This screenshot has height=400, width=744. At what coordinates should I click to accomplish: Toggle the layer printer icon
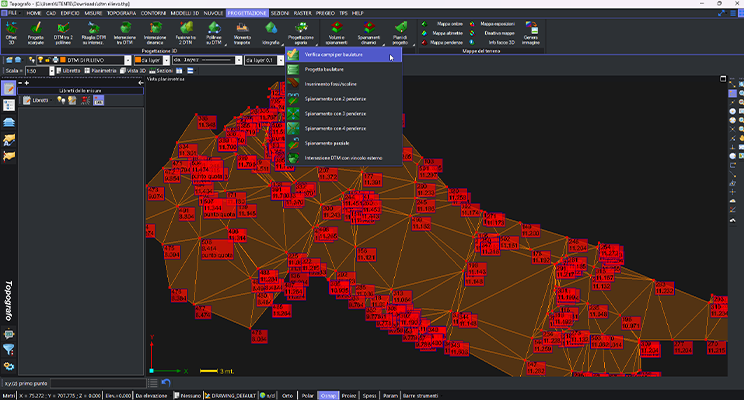coord(55,60)
